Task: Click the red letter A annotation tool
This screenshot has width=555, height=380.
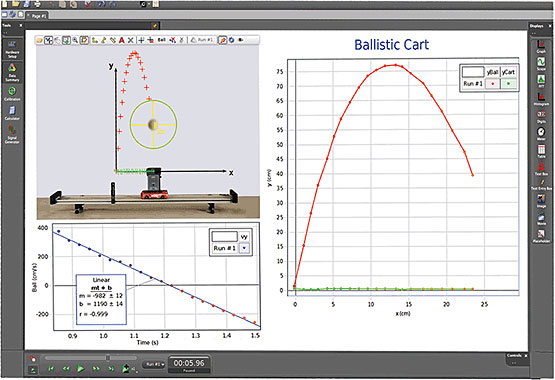Action: pyautogui.click(x=121, y=40)
